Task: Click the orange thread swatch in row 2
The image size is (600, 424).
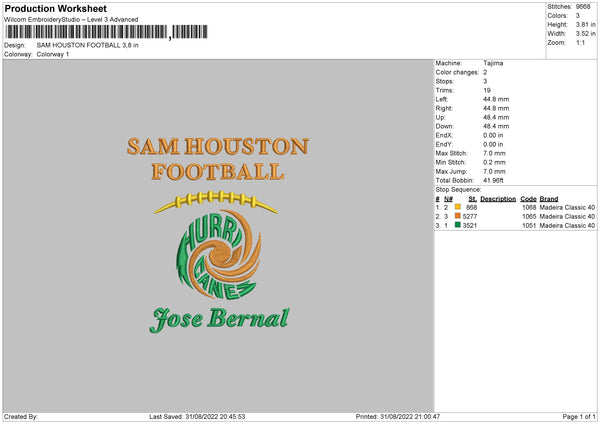Action: [x=458, y=216]
